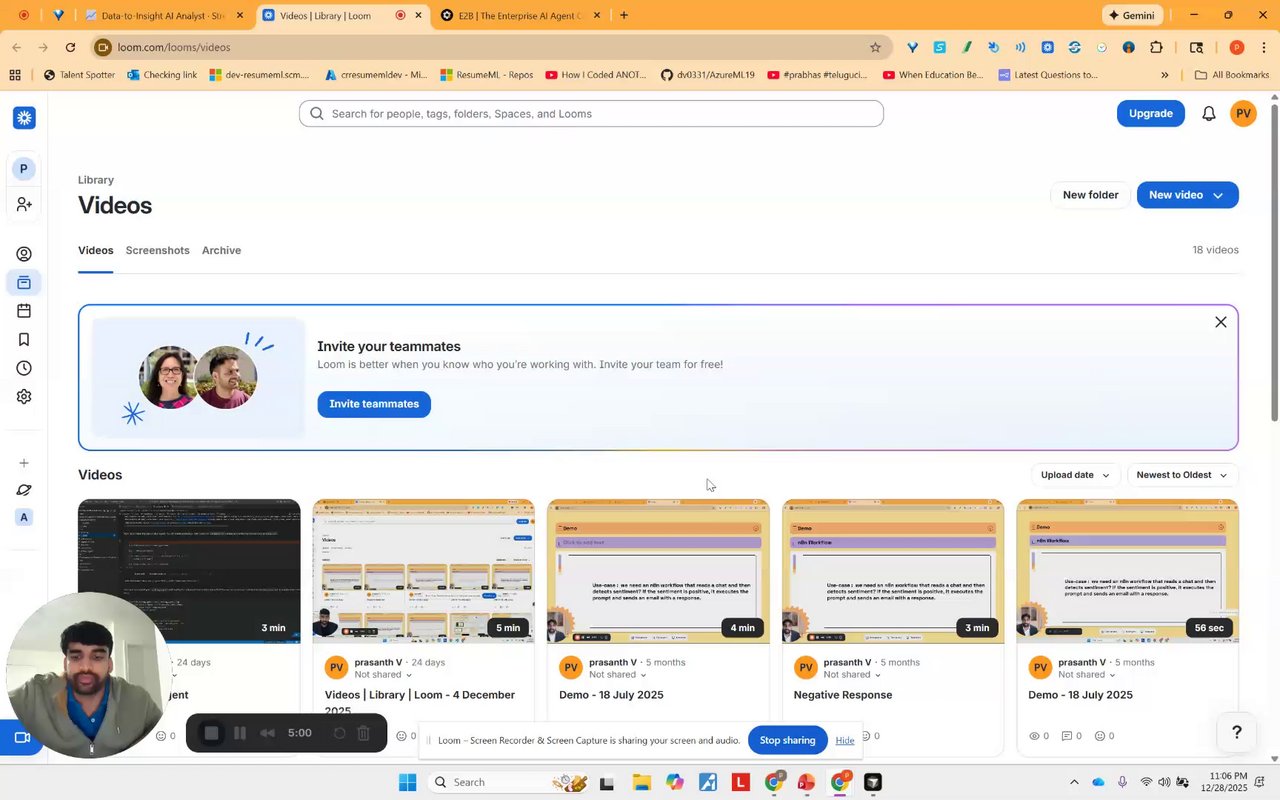Screen dimensions: 1280x800
Task: Click the Stop sharing button
Action: 787,740
